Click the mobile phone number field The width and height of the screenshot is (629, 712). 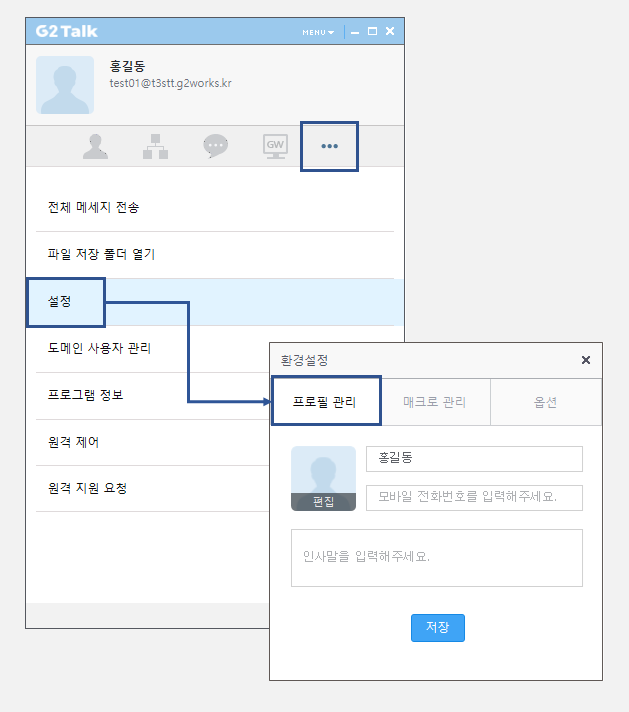click(x=474, y=498)
